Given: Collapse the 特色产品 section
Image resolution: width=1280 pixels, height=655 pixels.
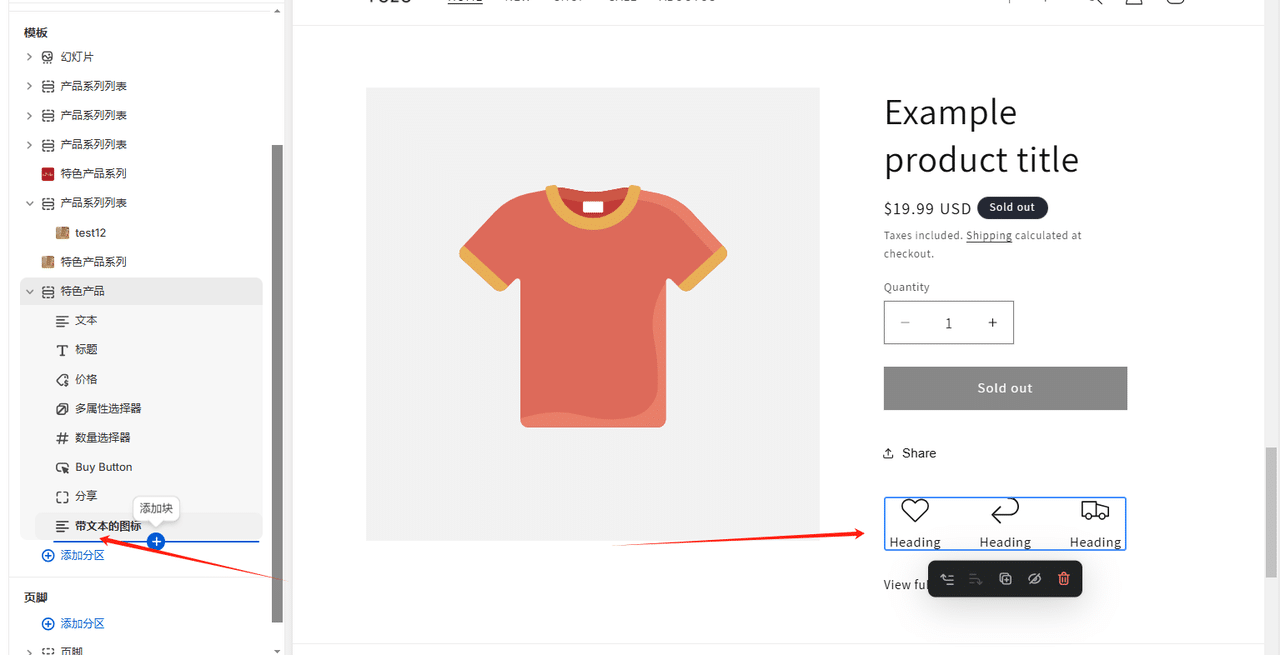Looking at the screenshot, I should coord(30,291).
